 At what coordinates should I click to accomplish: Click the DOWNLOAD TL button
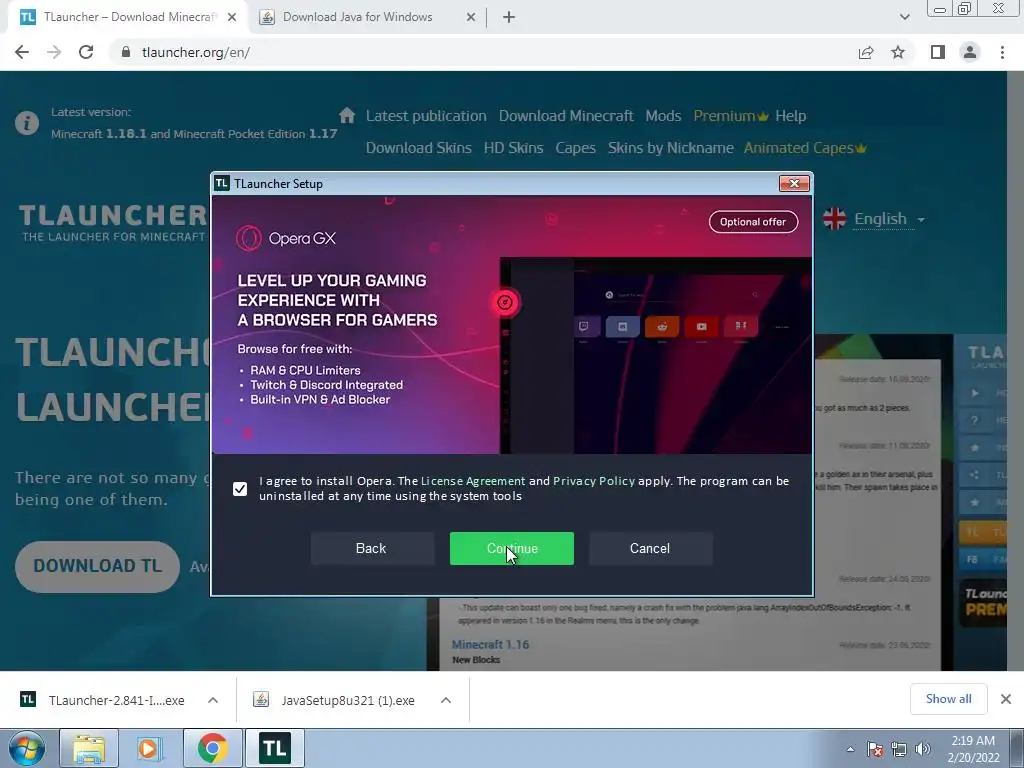[97, 566]
